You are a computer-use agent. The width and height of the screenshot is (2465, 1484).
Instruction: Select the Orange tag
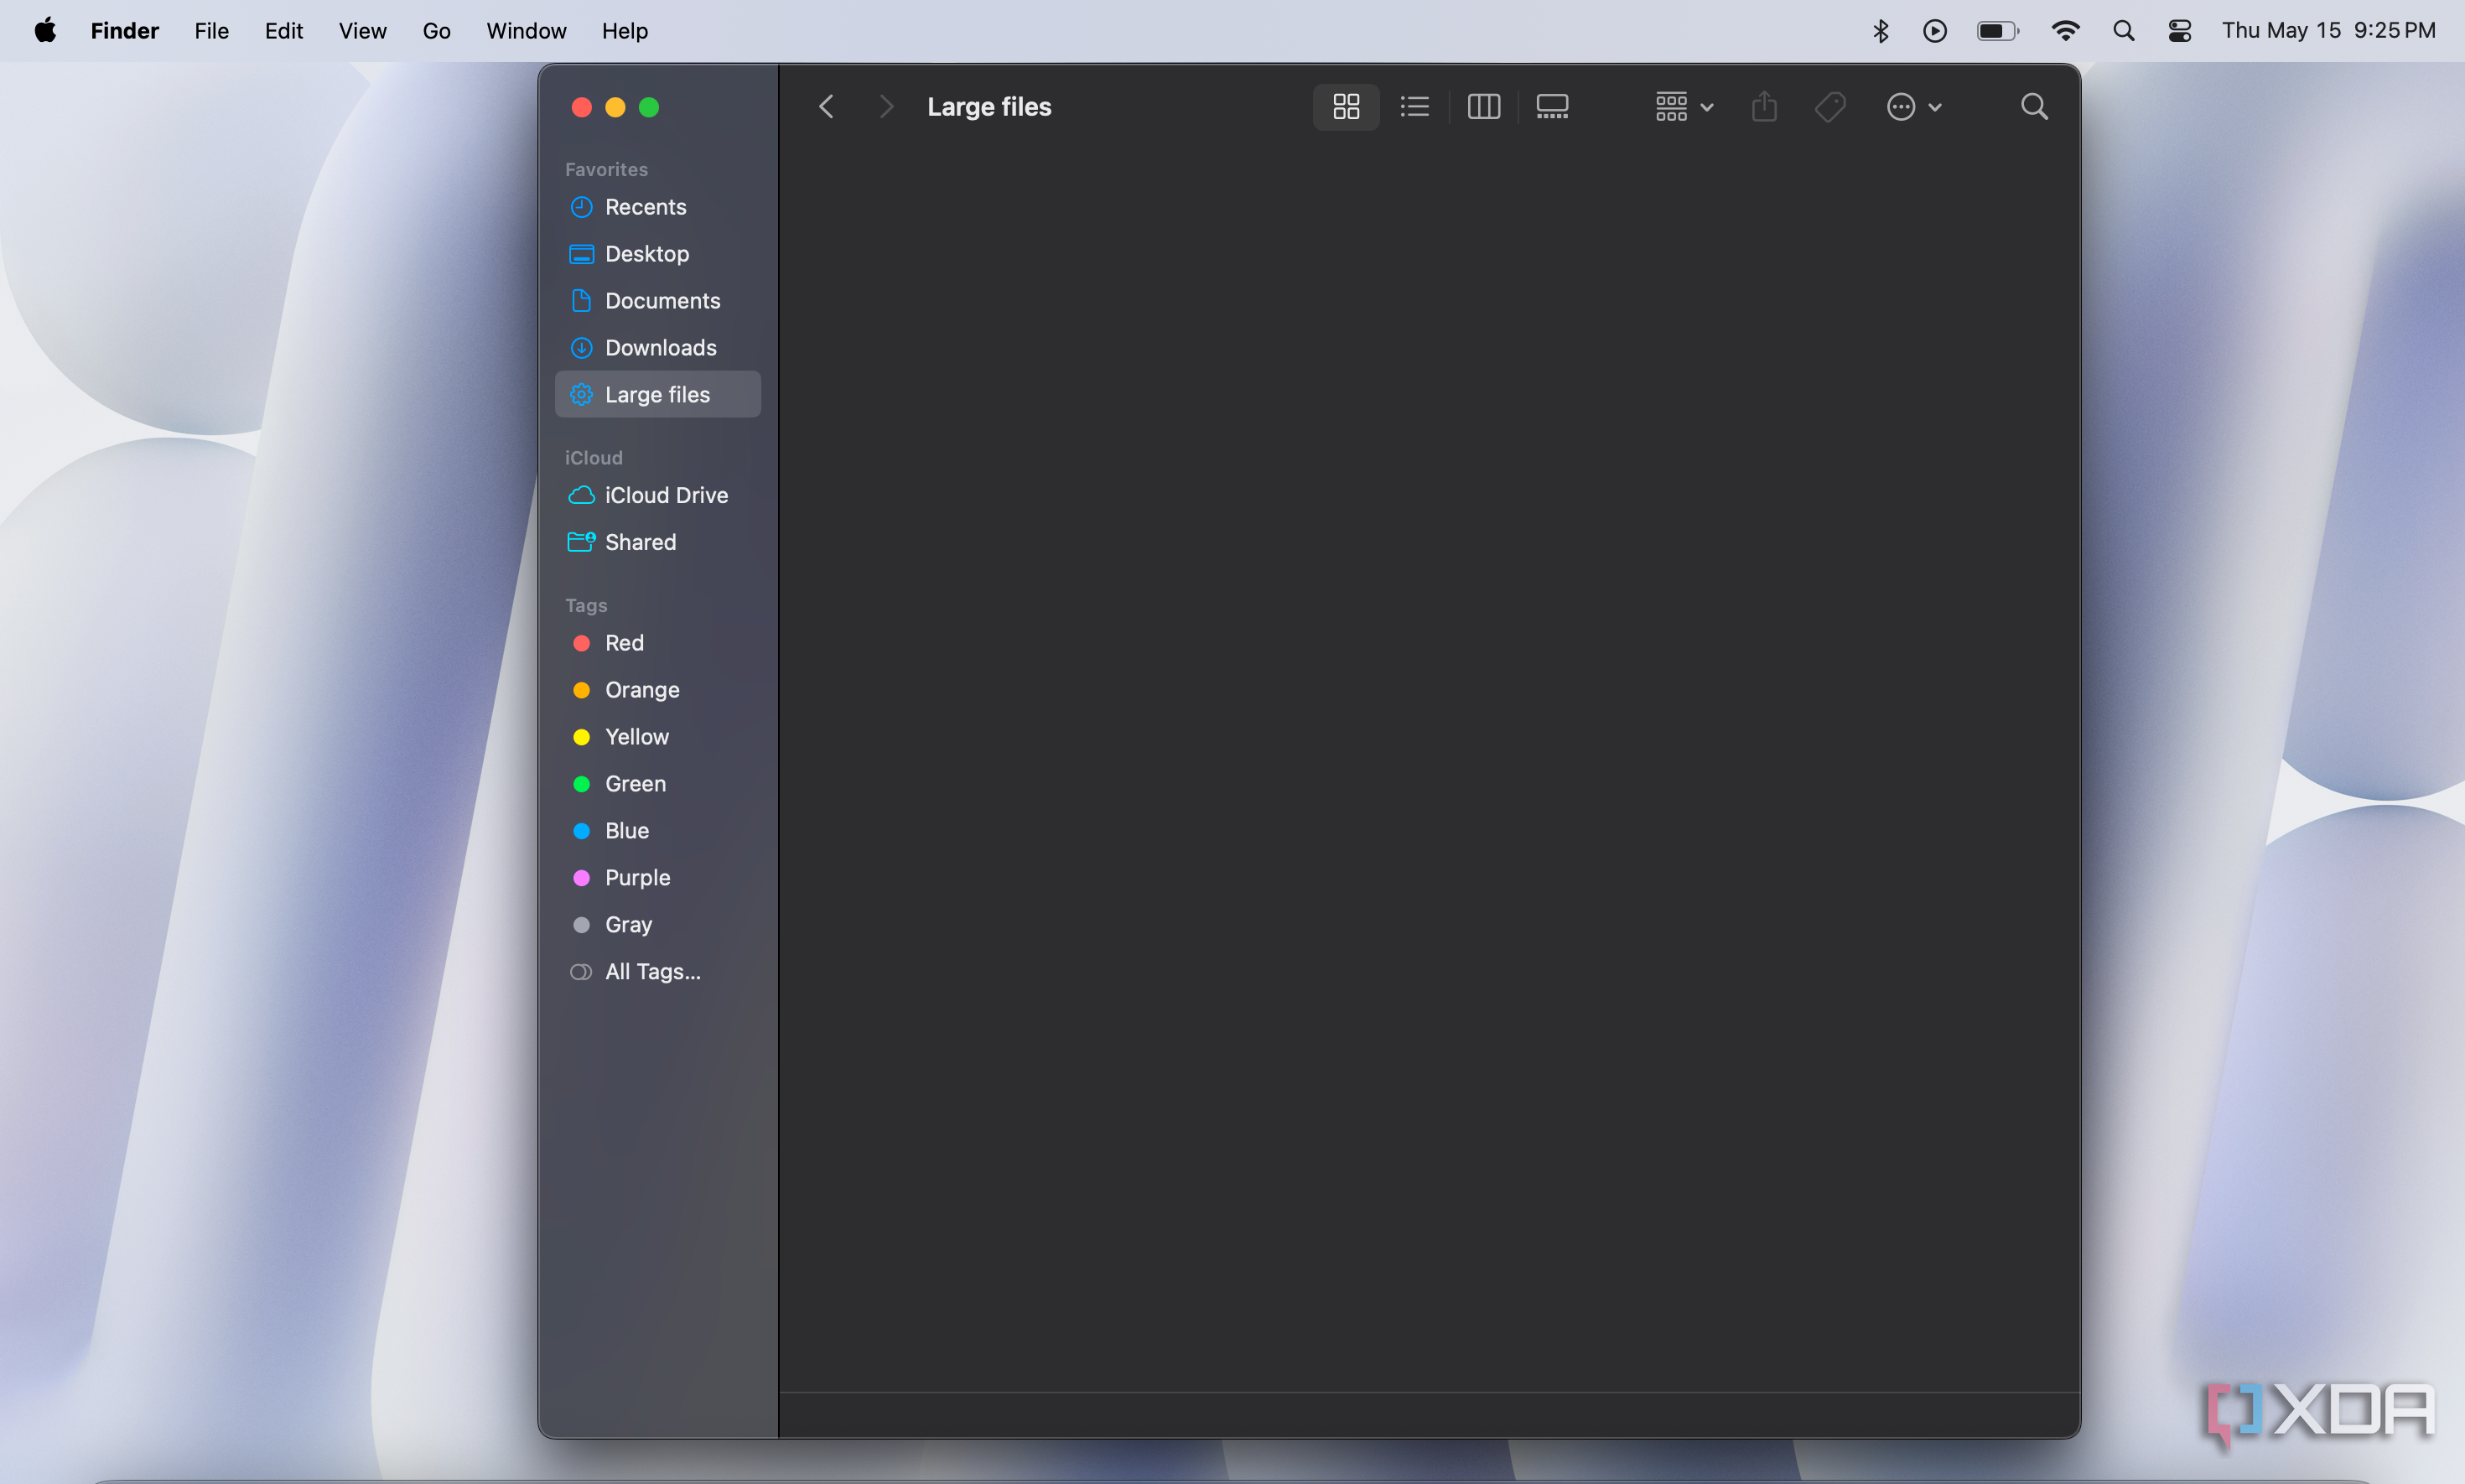click(658, 690)
